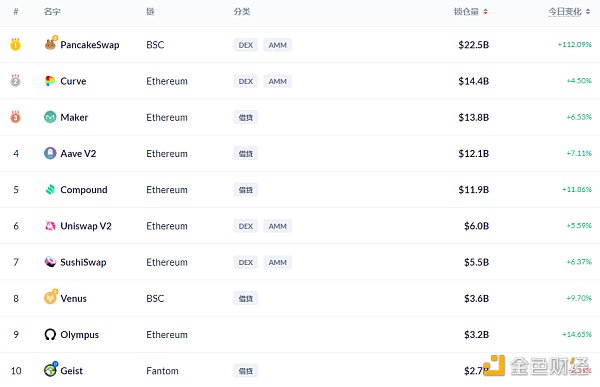Image resolution: width=600 pixels, height=387 pixels.
Task: Click the gold first-place medal icon
Action: [15, 44]
